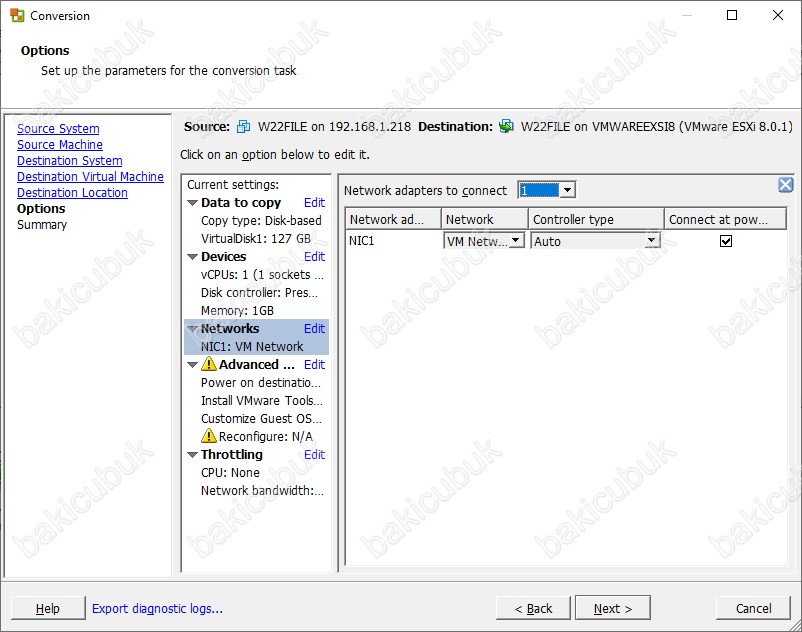Click the warning icon beside Reconfigure: N/A
The width and height of the screenshot is (802, 632).
pyautogui.click(x=209, y=436)
